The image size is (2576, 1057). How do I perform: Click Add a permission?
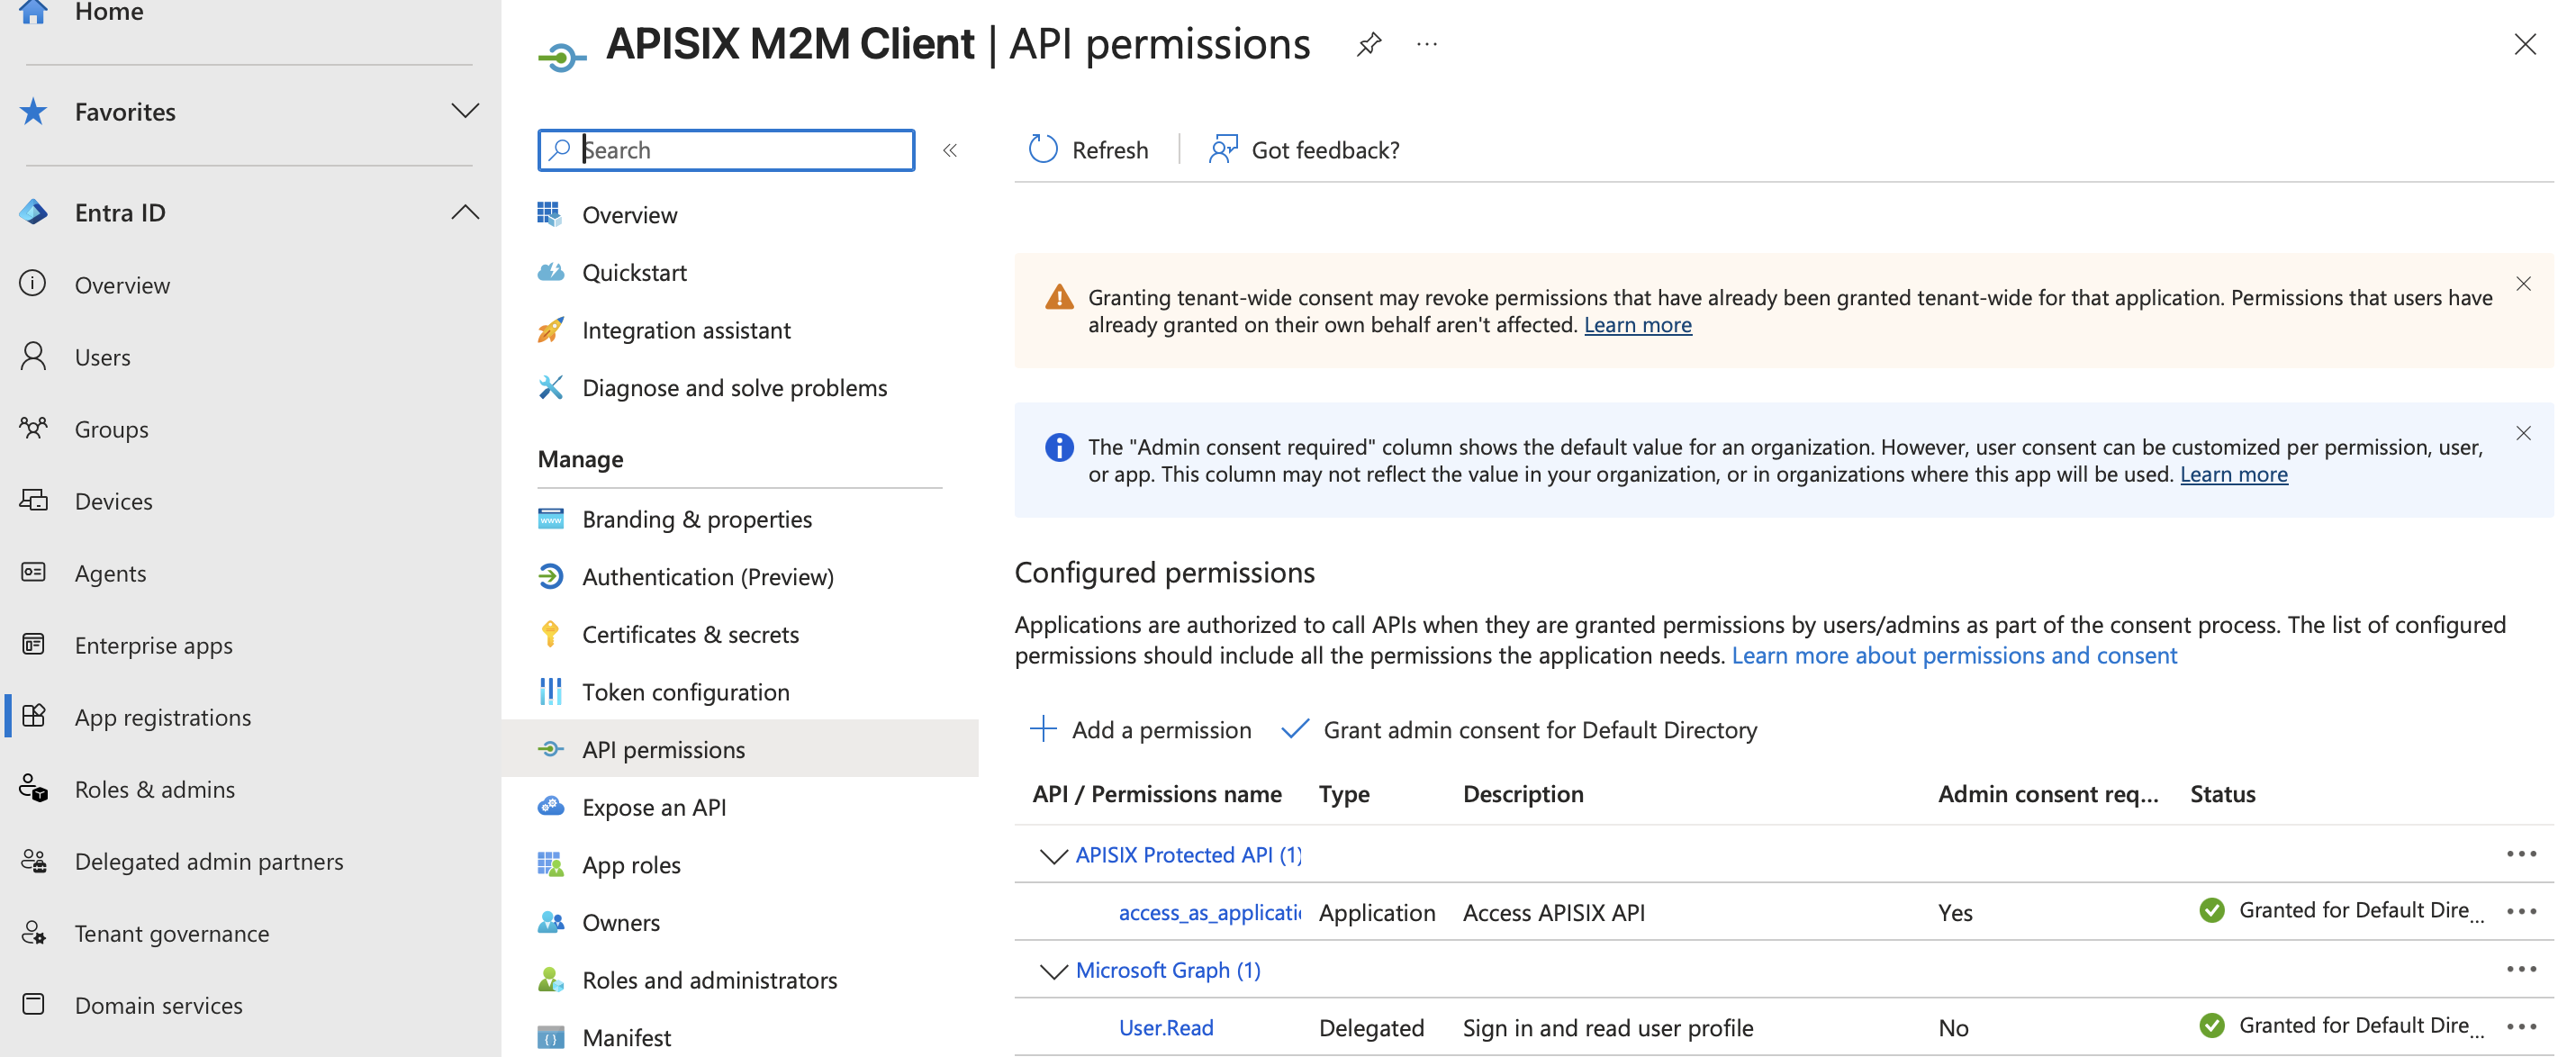click(1140, 729)
